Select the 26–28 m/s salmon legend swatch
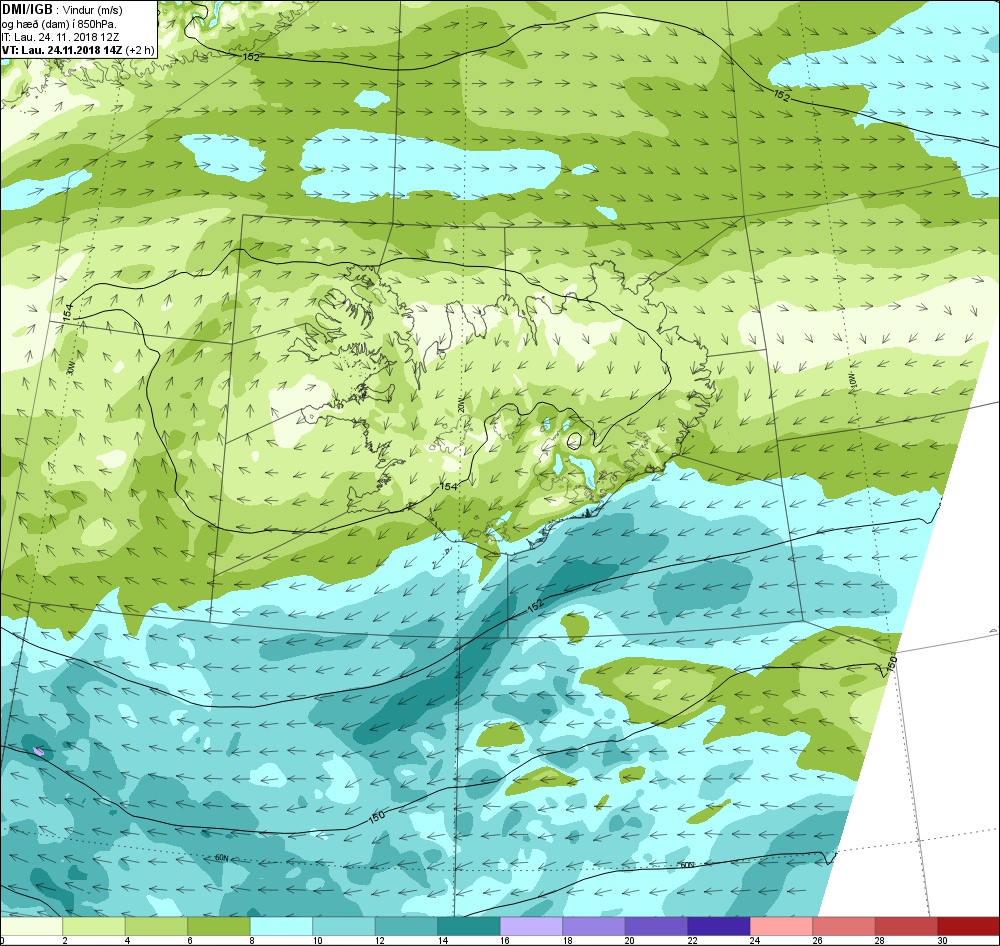 (844, 926)
